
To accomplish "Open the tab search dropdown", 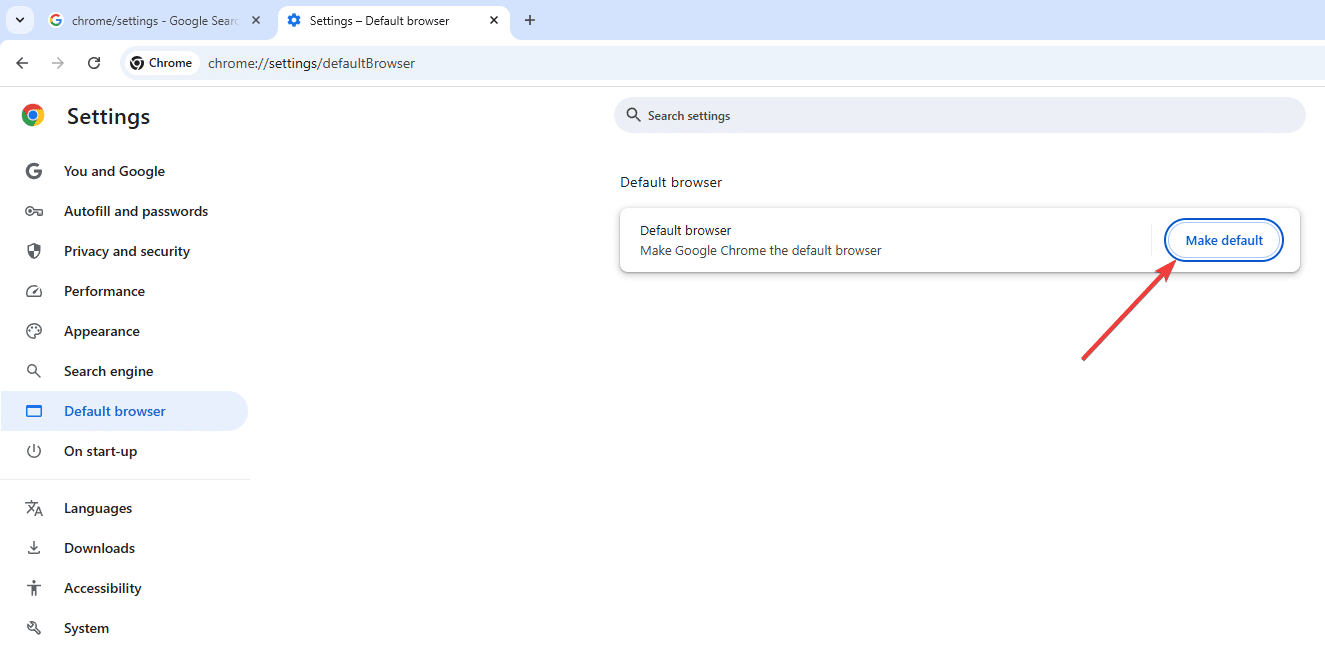I will [x=19, y=20].
